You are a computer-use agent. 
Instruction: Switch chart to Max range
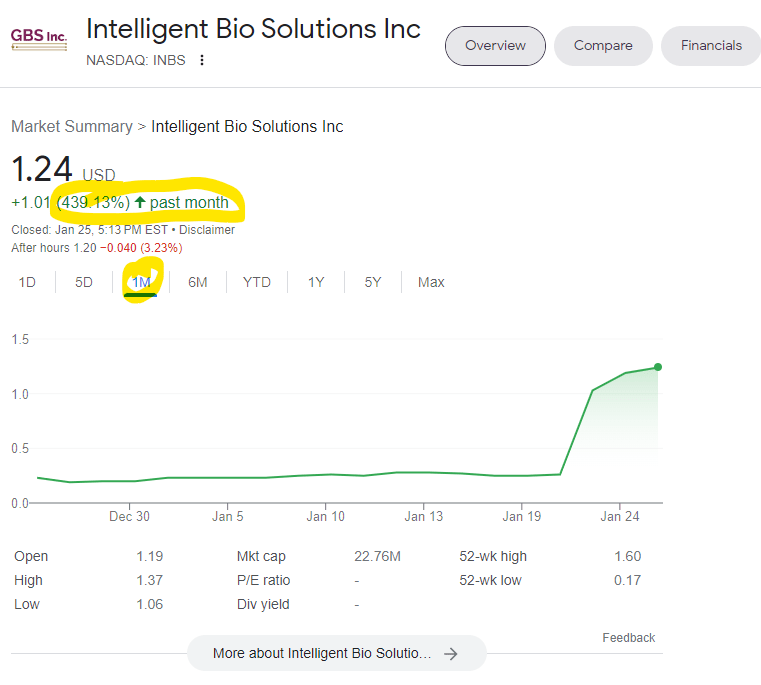coord(431,282)
